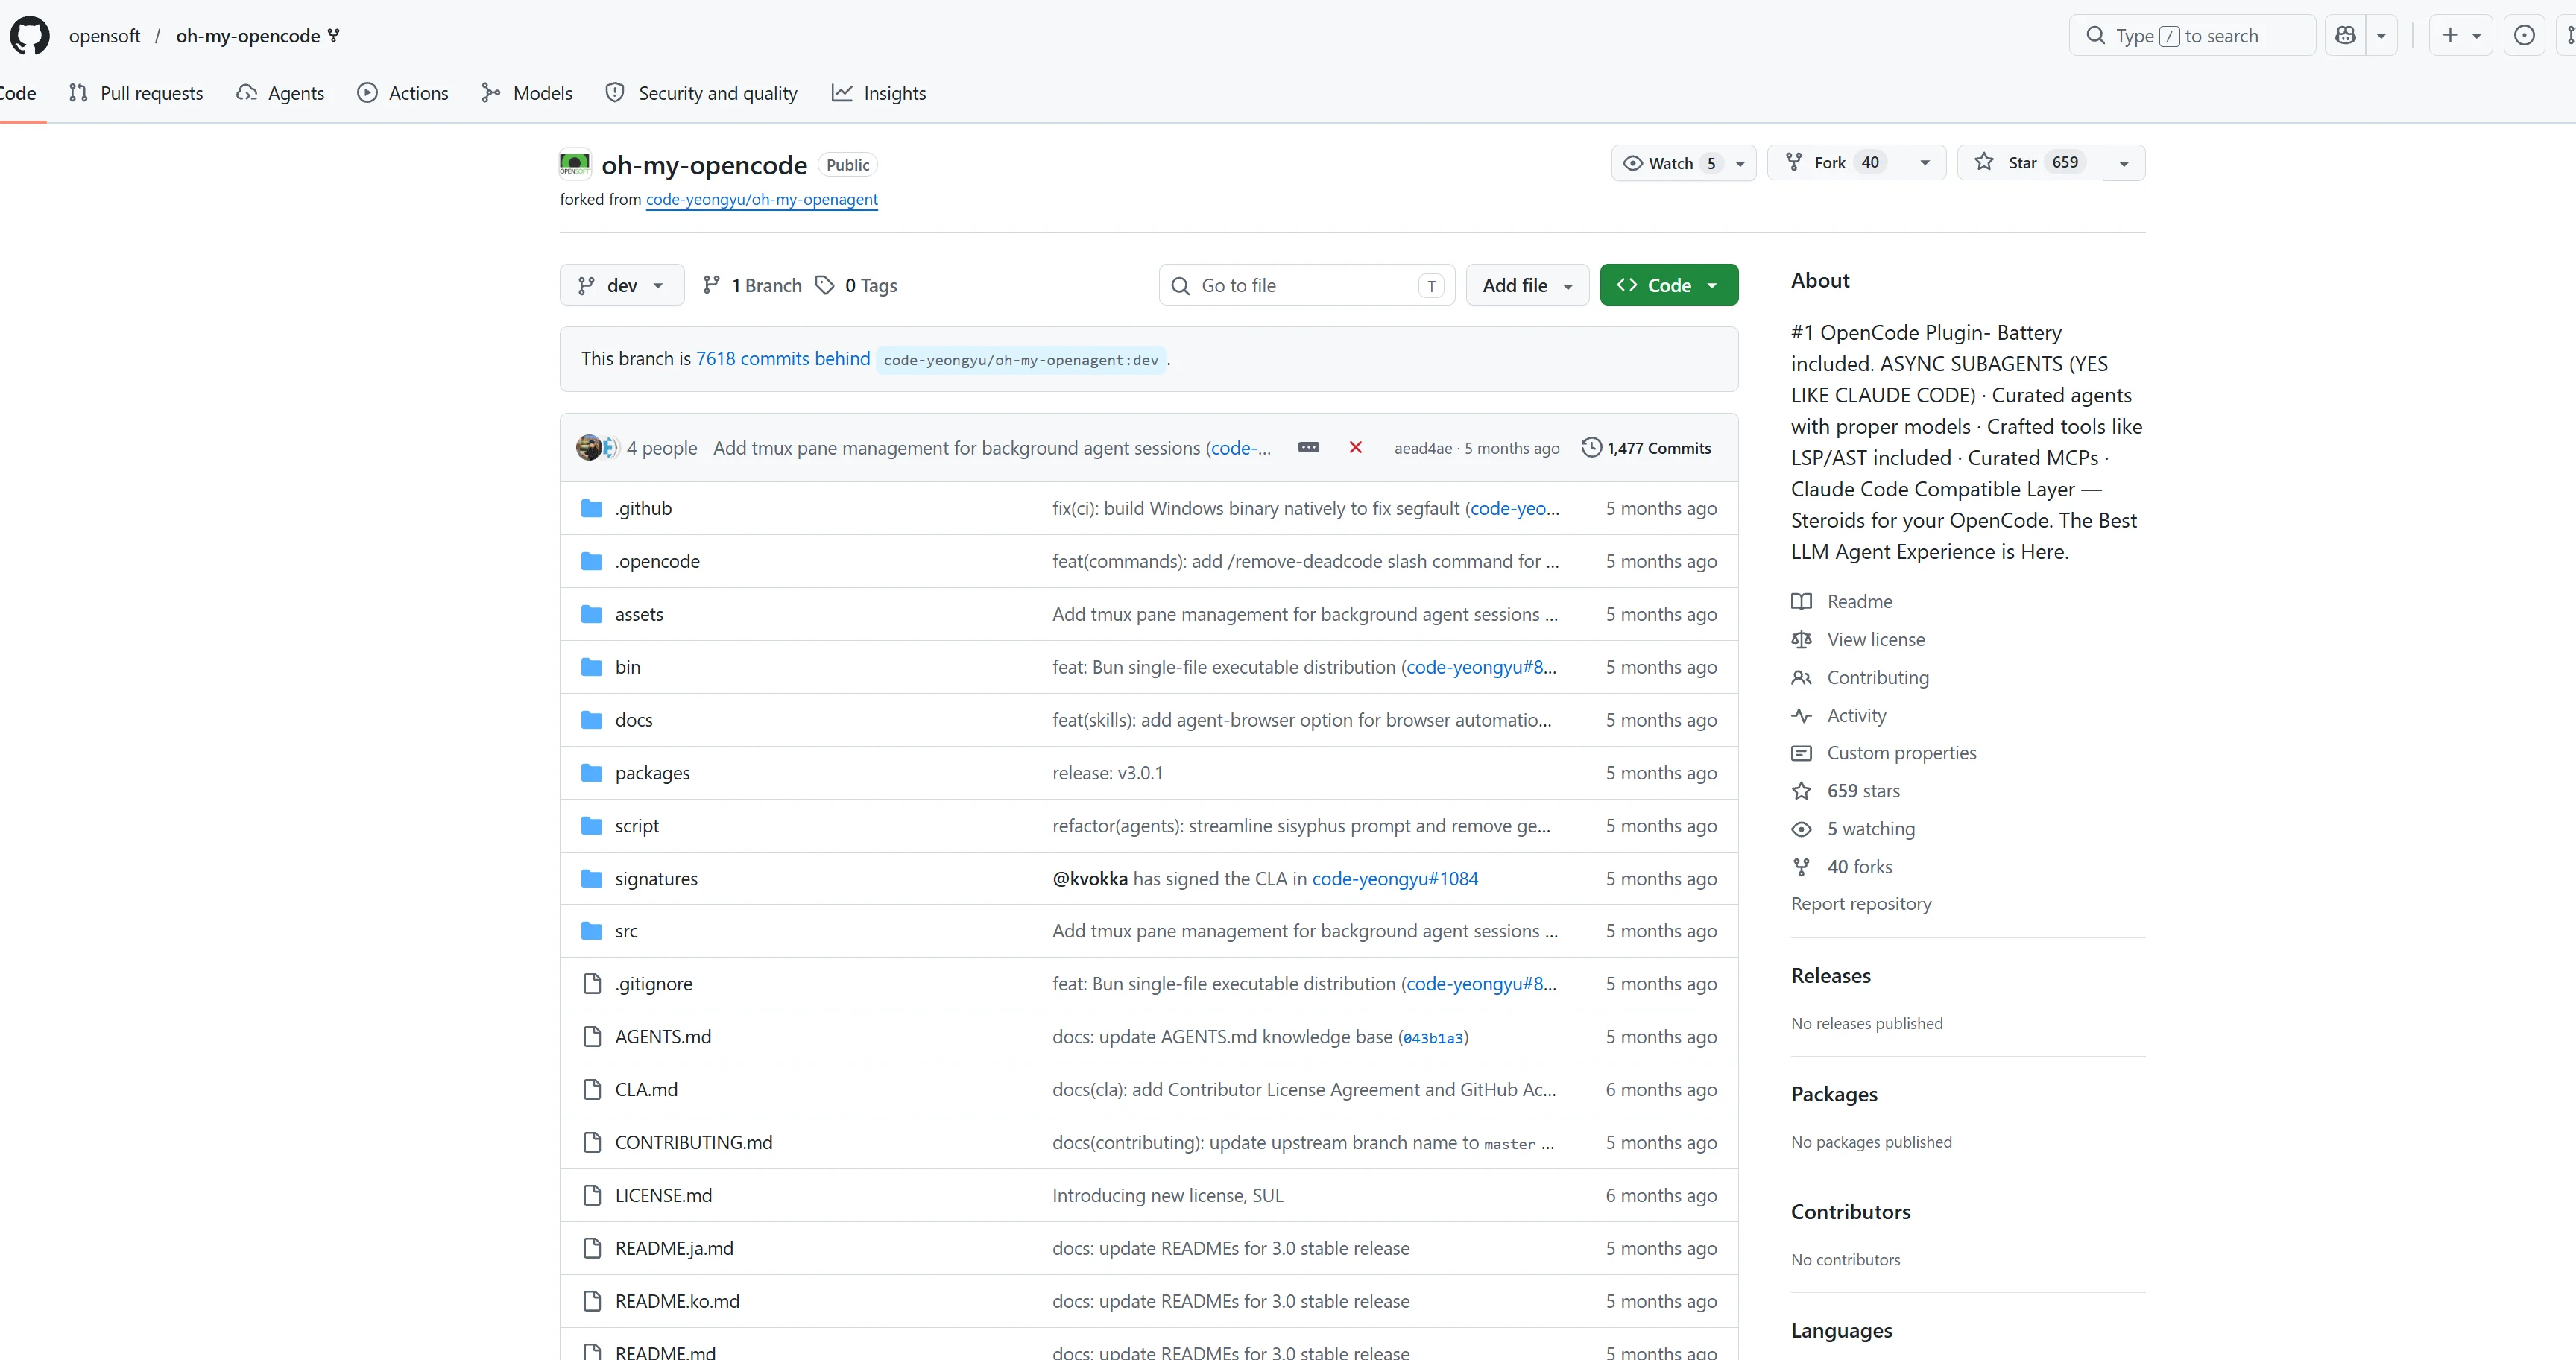Screen dimensions: 2576x1360
Task: Click the CONTRIBUTING.md file icon
Action: click(592, 1143)
